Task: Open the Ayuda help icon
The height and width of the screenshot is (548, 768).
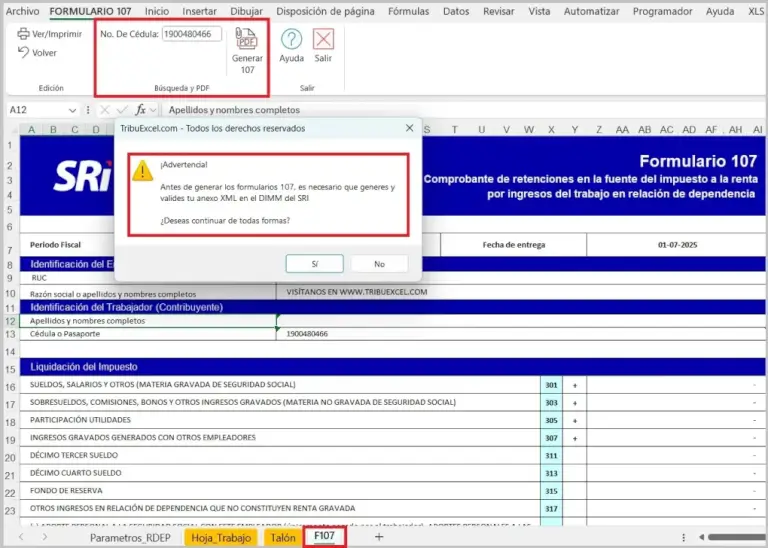Action: [291, 39]
